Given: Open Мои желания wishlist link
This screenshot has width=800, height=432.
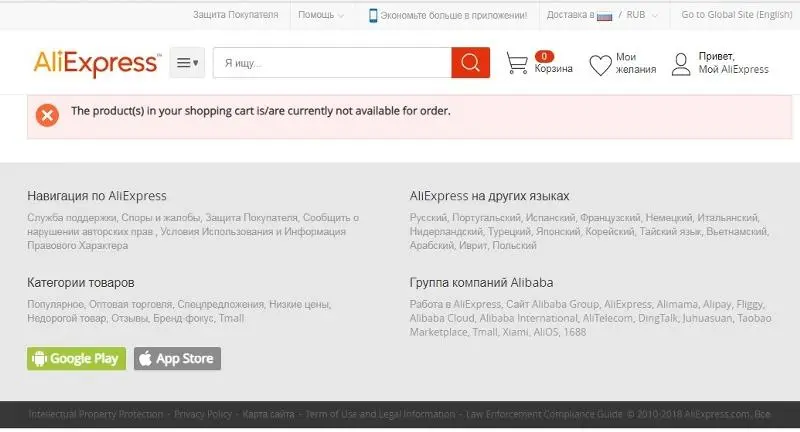Looking at the screenshot, I should point(636,63).
